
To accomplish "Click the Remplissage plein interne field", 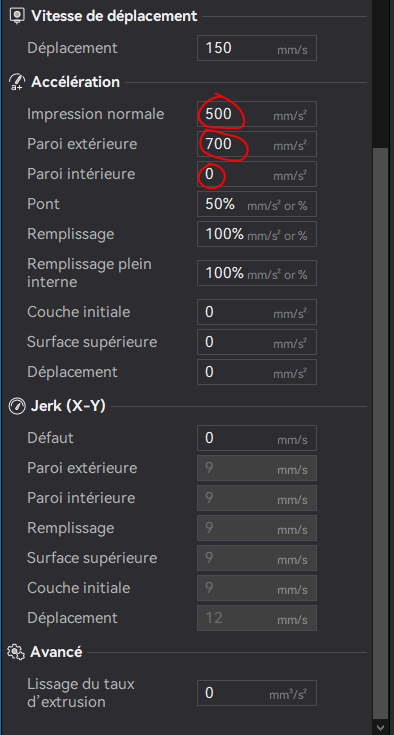I will coord(257,273).
